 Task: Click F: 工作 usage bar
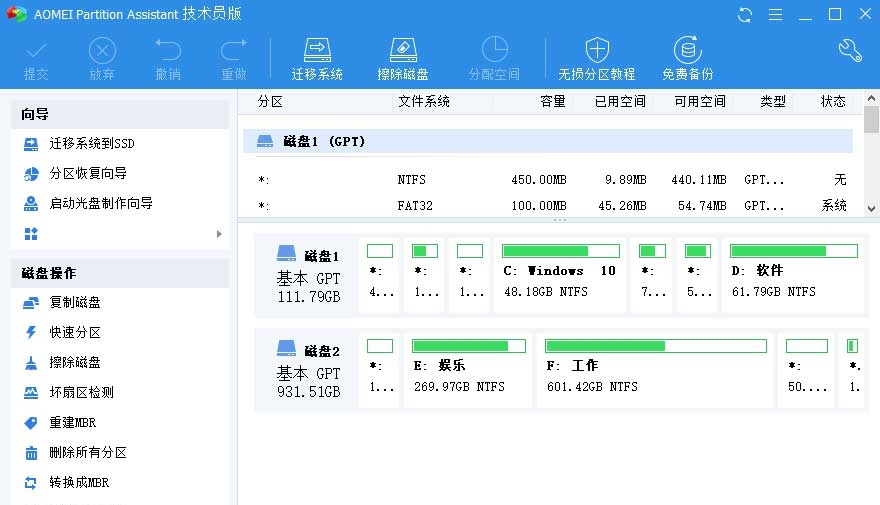[656, 346]
